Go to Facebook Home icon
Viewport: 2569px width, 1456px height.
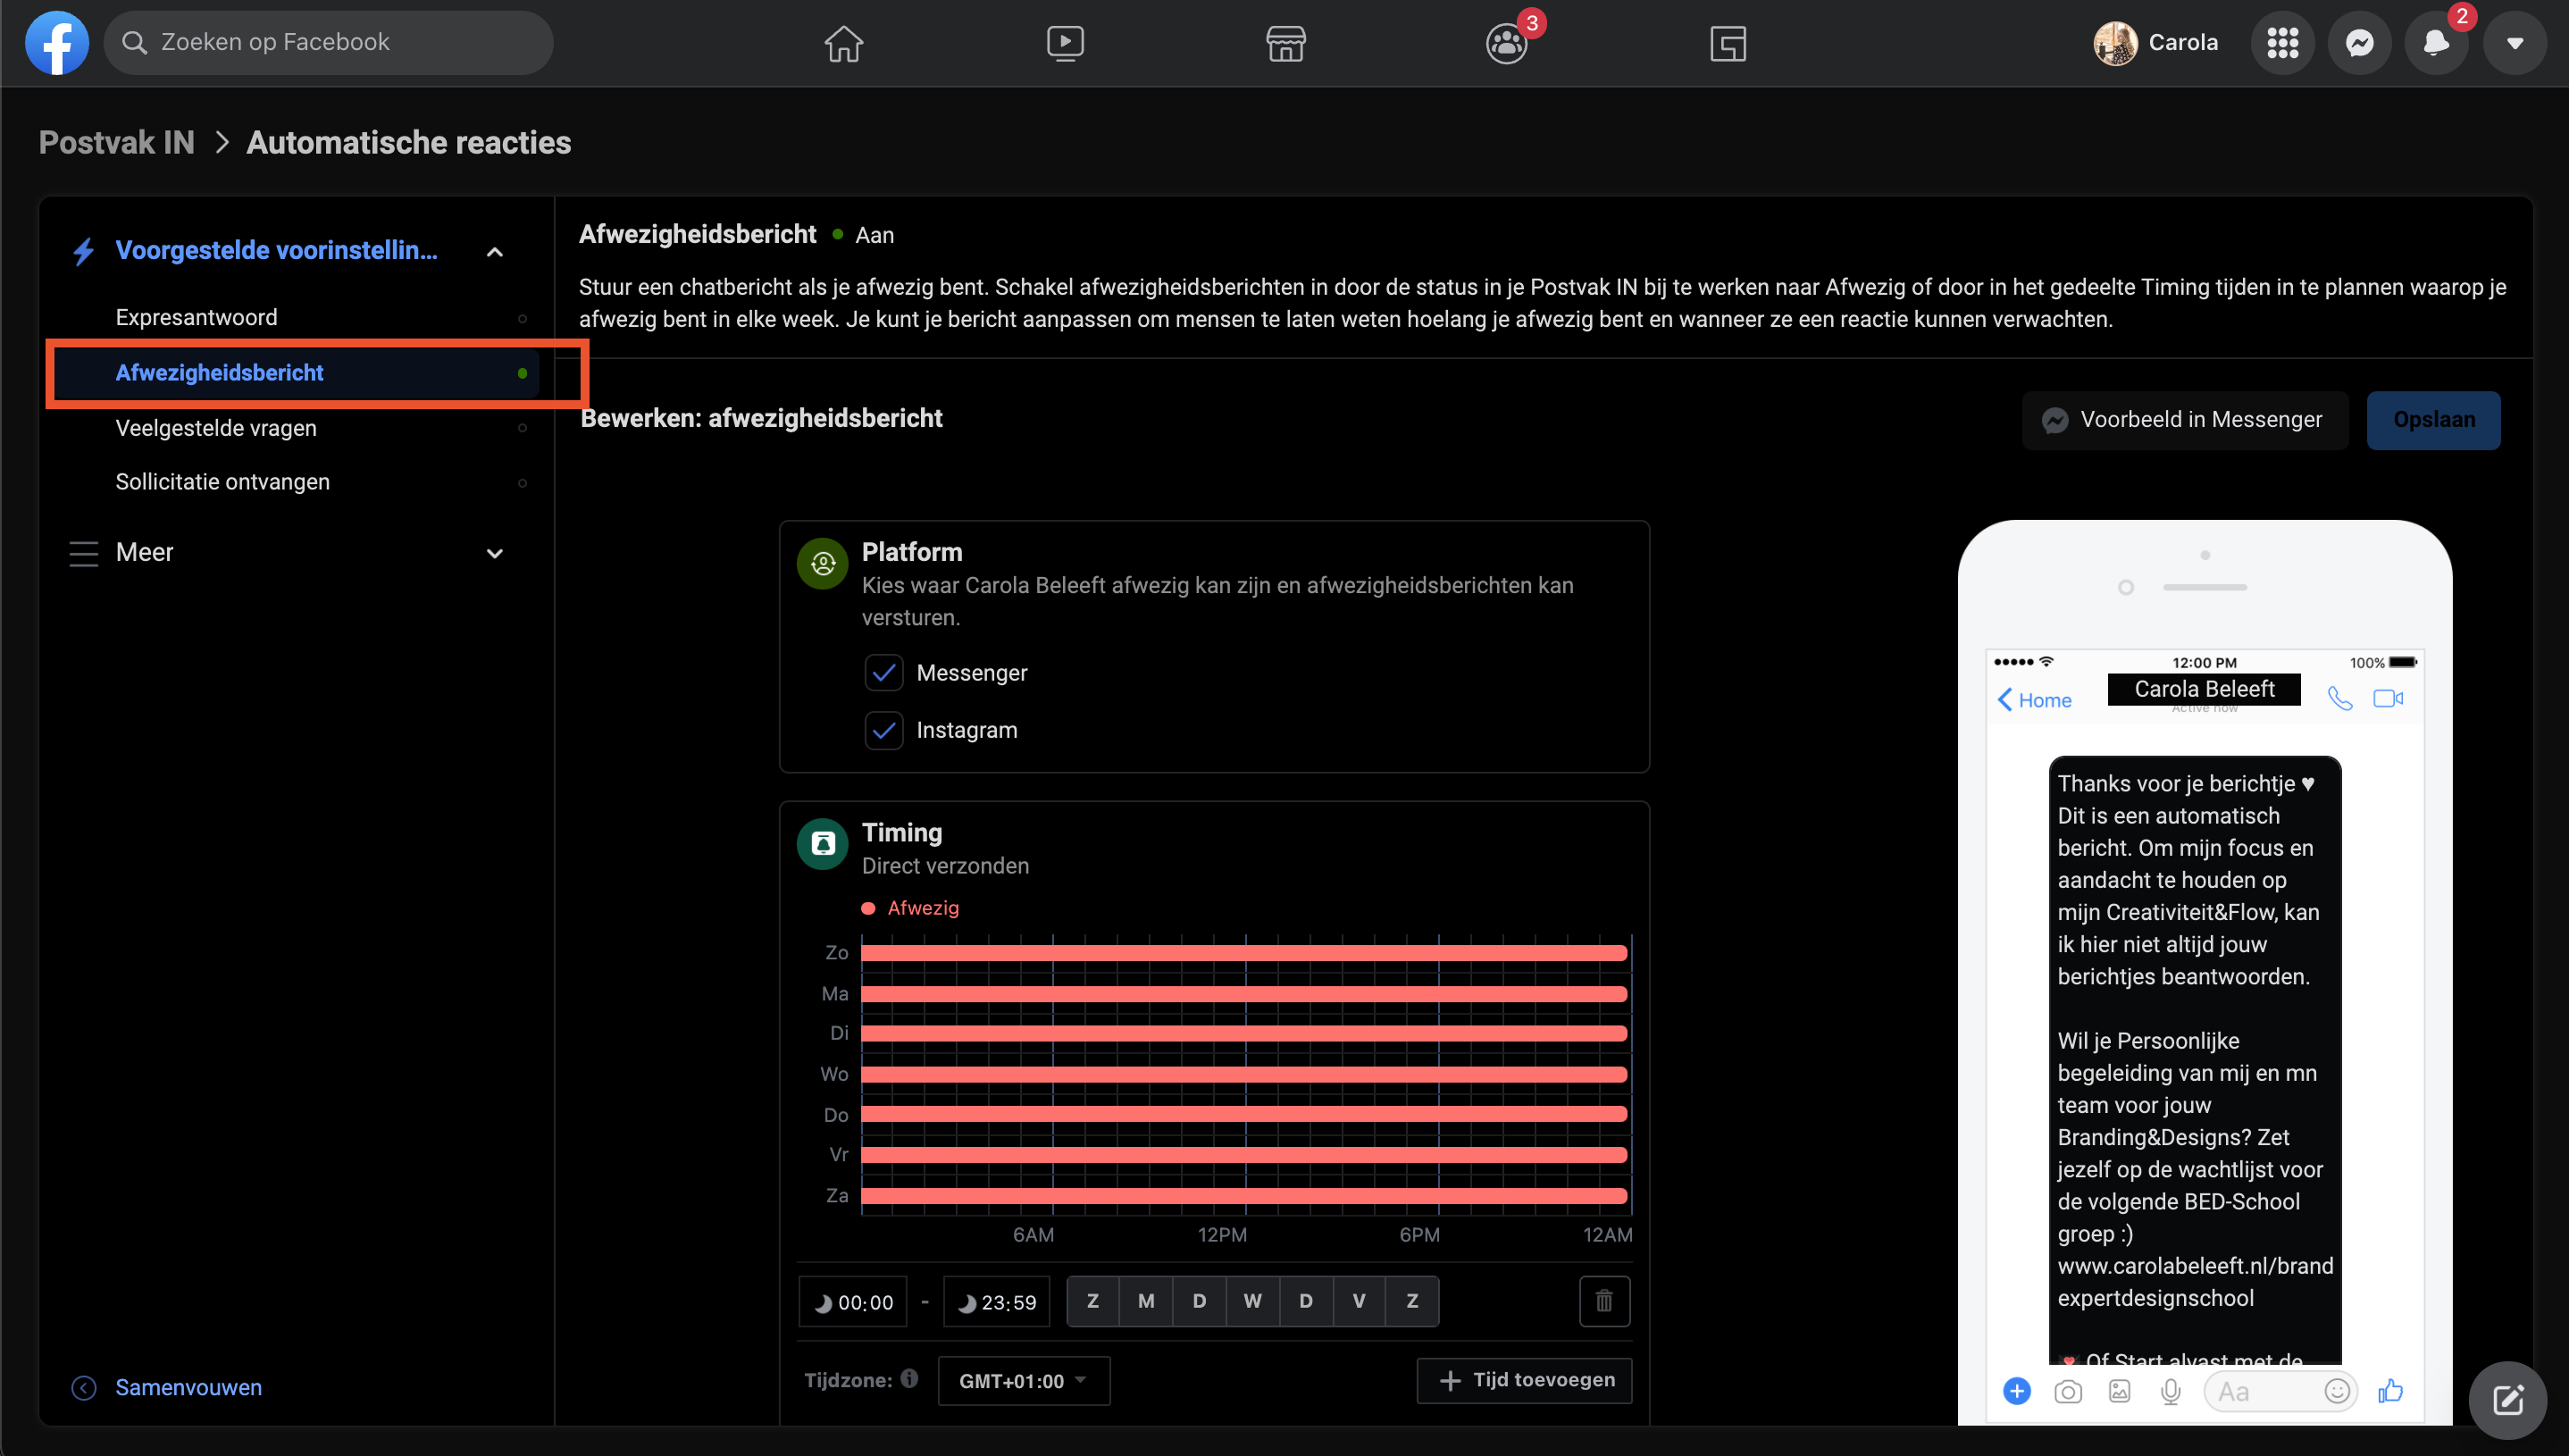click(x=843, y=43)
